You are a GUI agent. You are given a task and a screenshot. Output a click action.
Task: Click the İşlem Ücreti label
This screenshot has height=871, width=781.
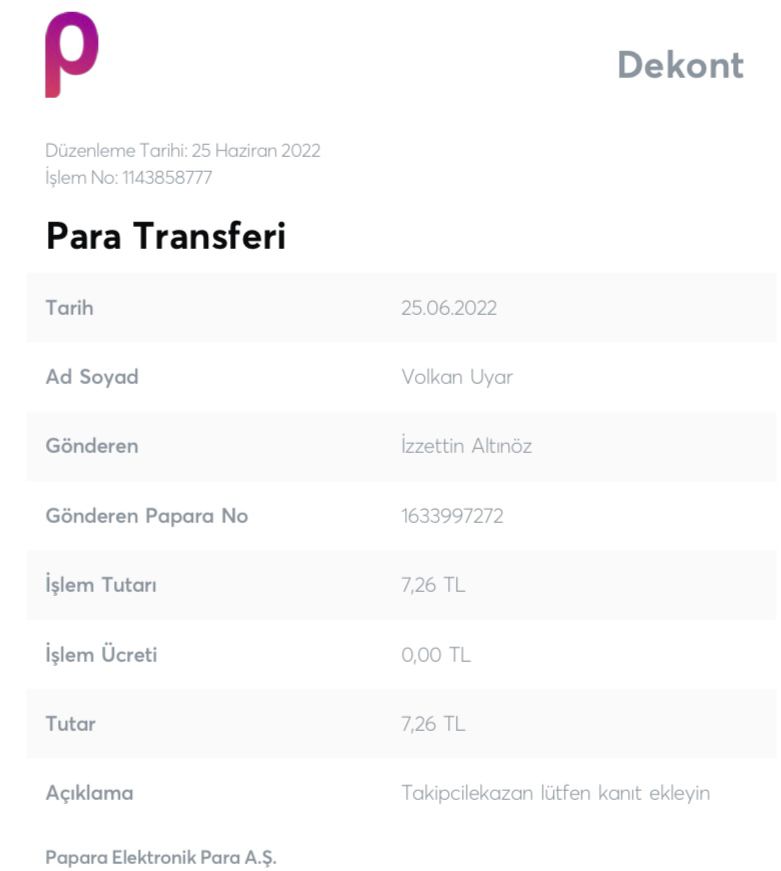101,654
